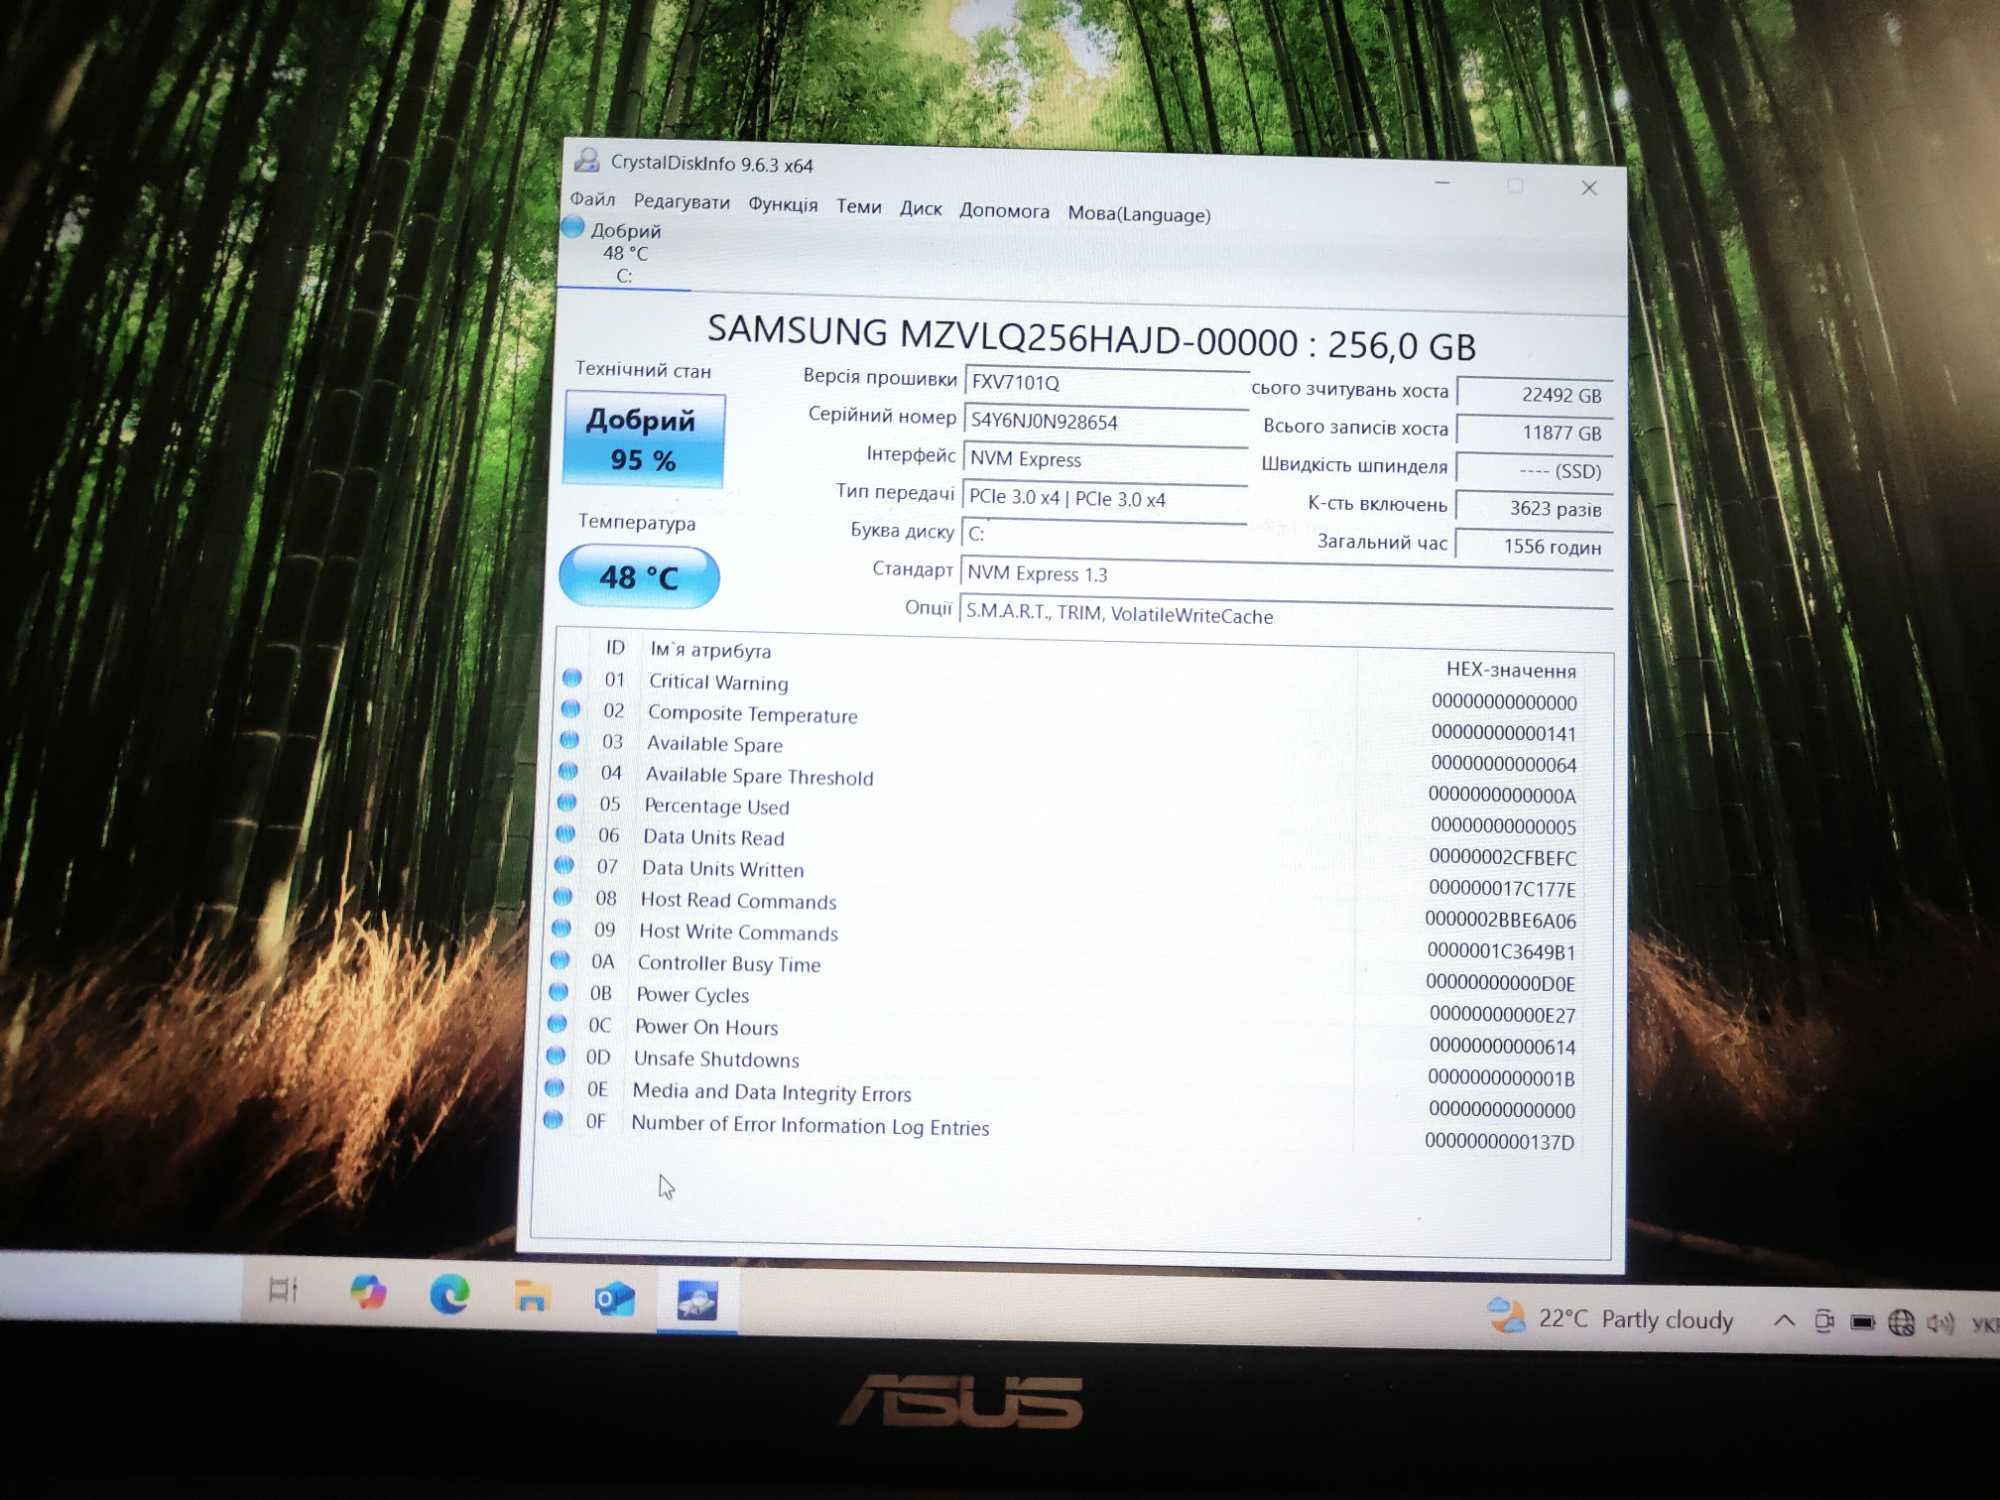Select the Unsafe Shutdowns attribute name
Image resolution: width=2000 pixels, height=1500 pixels.
pos(716,1059)
